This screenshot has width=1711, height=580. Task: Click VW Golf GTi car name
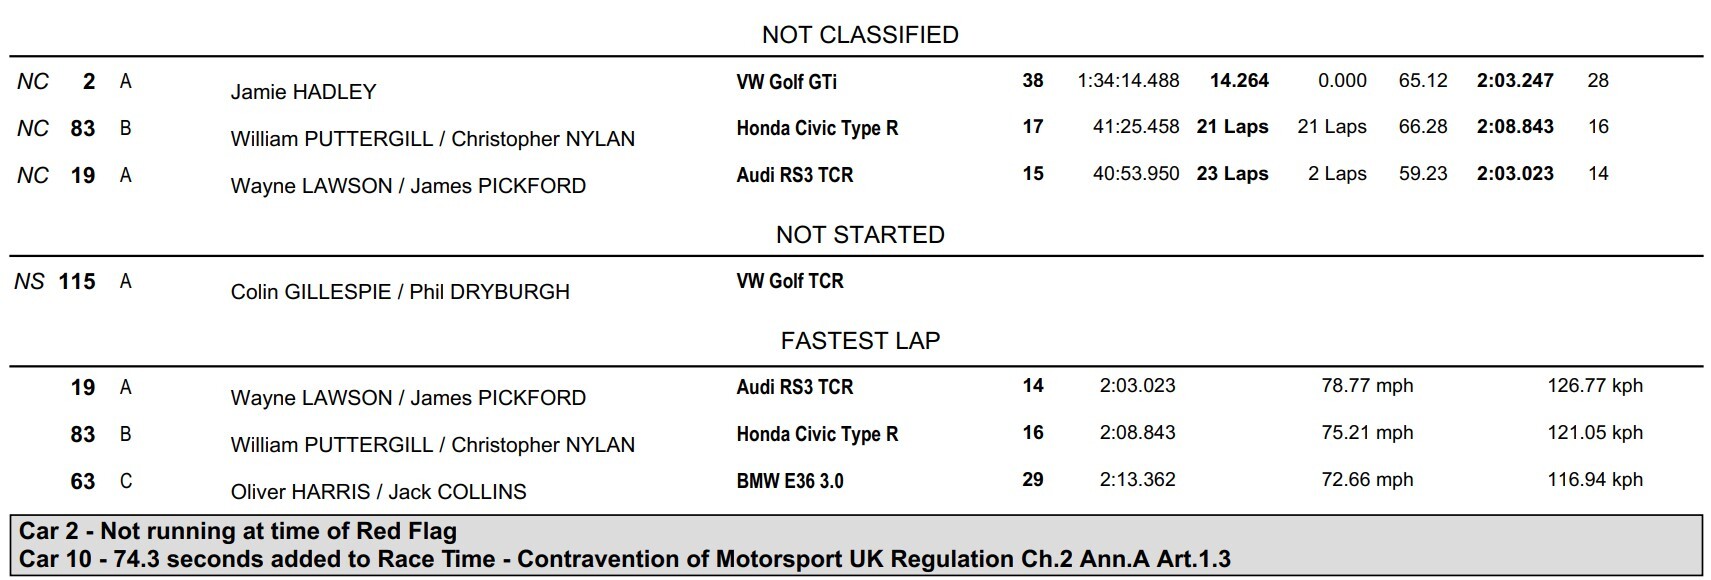click(786, 82)
